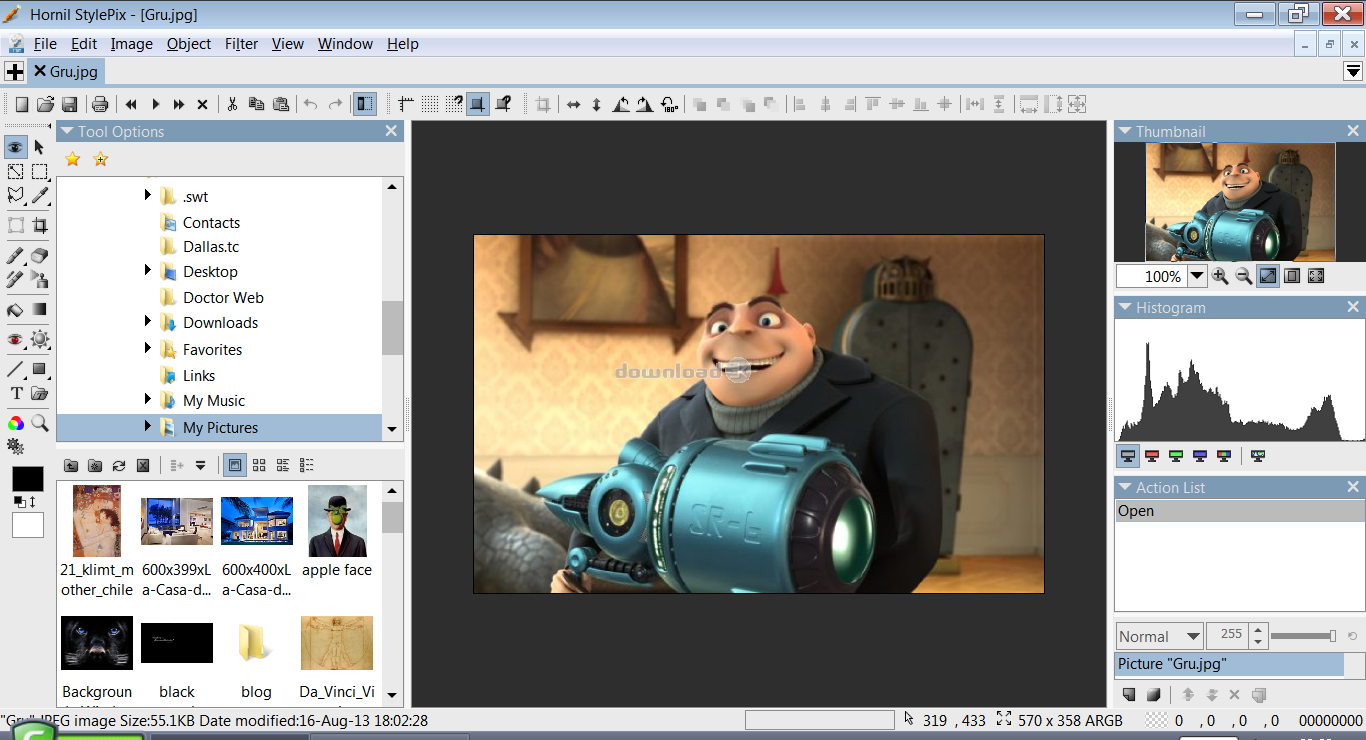This screenshot has width=1366, height=740.
Task: Select the Zoom magnifier tool
Action: tap(39, 423)
